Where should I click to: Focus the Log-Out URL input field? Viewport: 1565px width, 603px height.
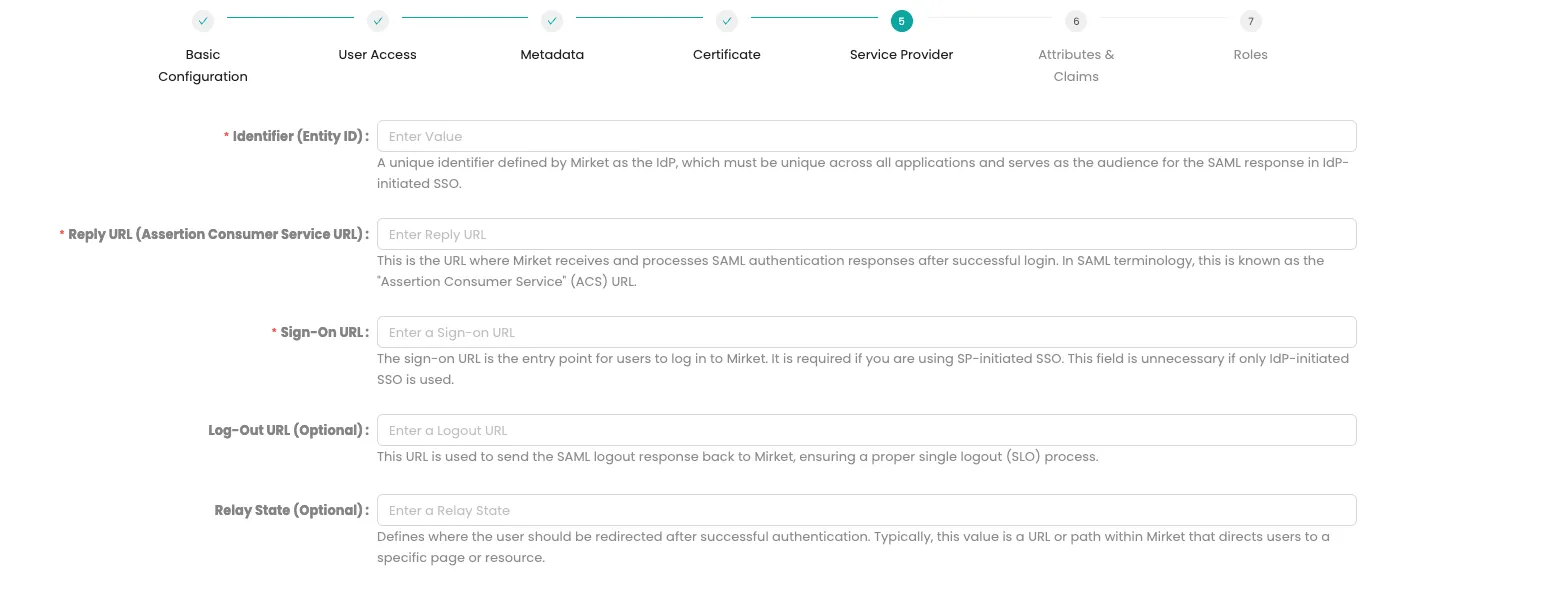coord(866,430)
